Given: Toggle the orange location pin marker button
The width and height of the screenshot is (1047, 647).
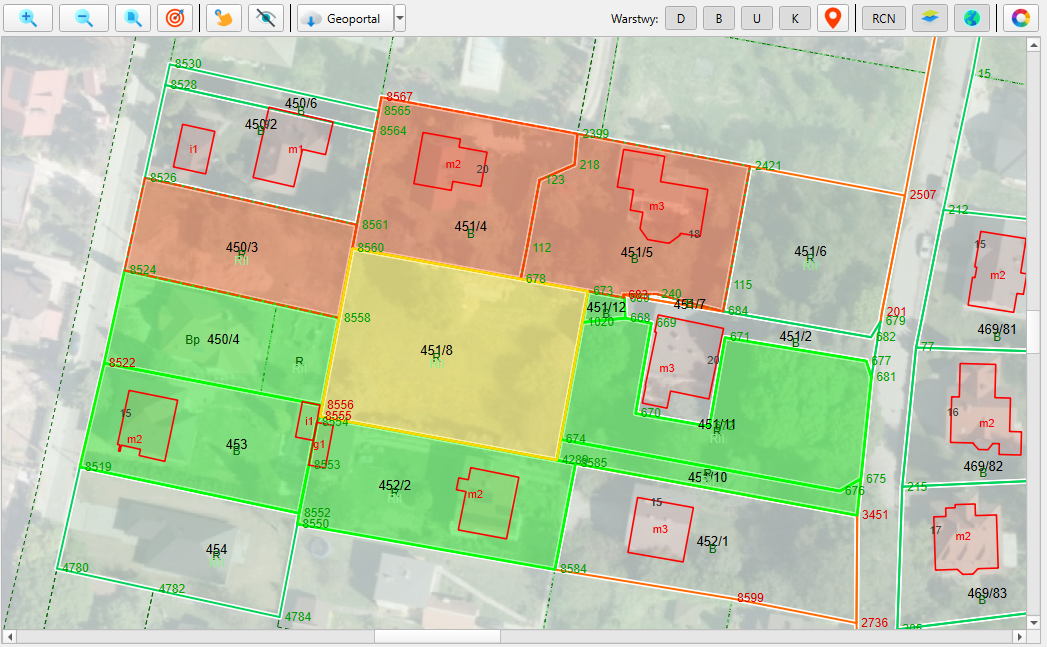Looking at the screenshot, I should tap(833, 18).
